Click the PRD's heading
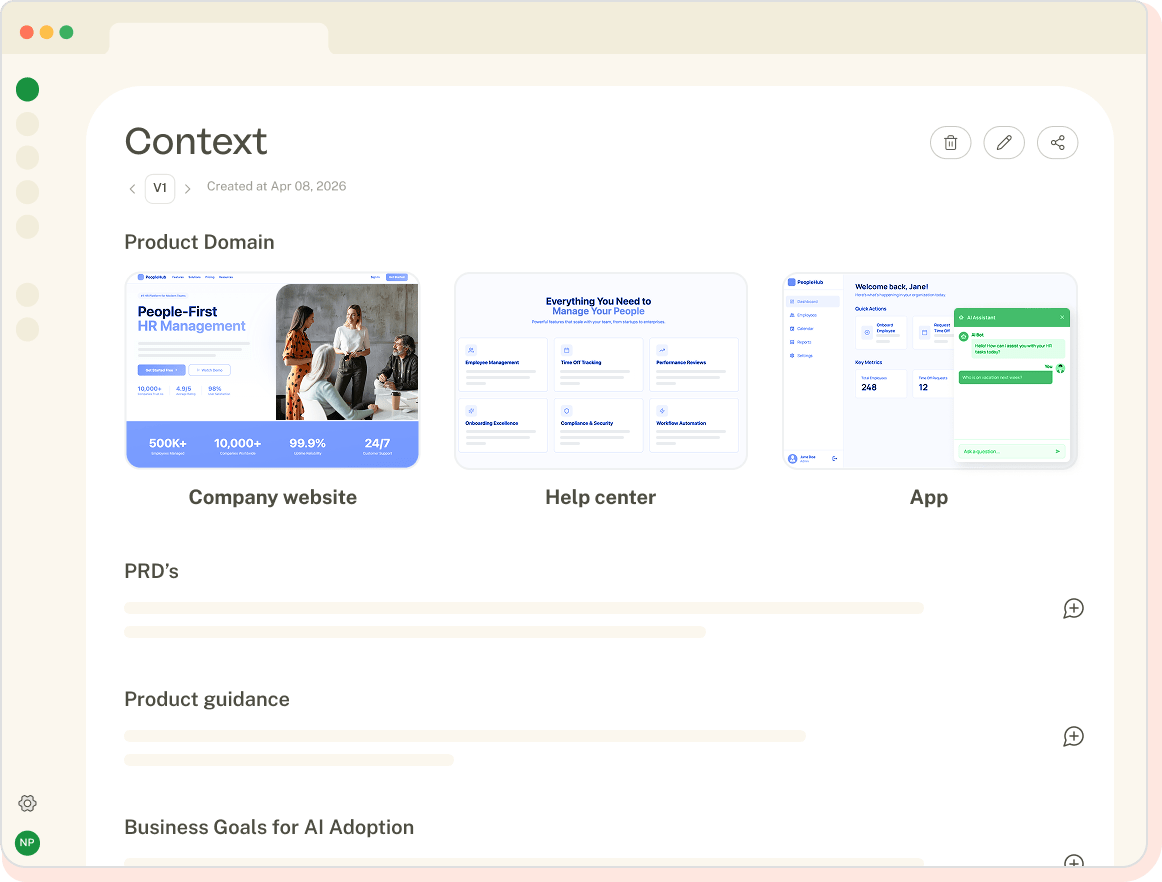 pos(151,571)
